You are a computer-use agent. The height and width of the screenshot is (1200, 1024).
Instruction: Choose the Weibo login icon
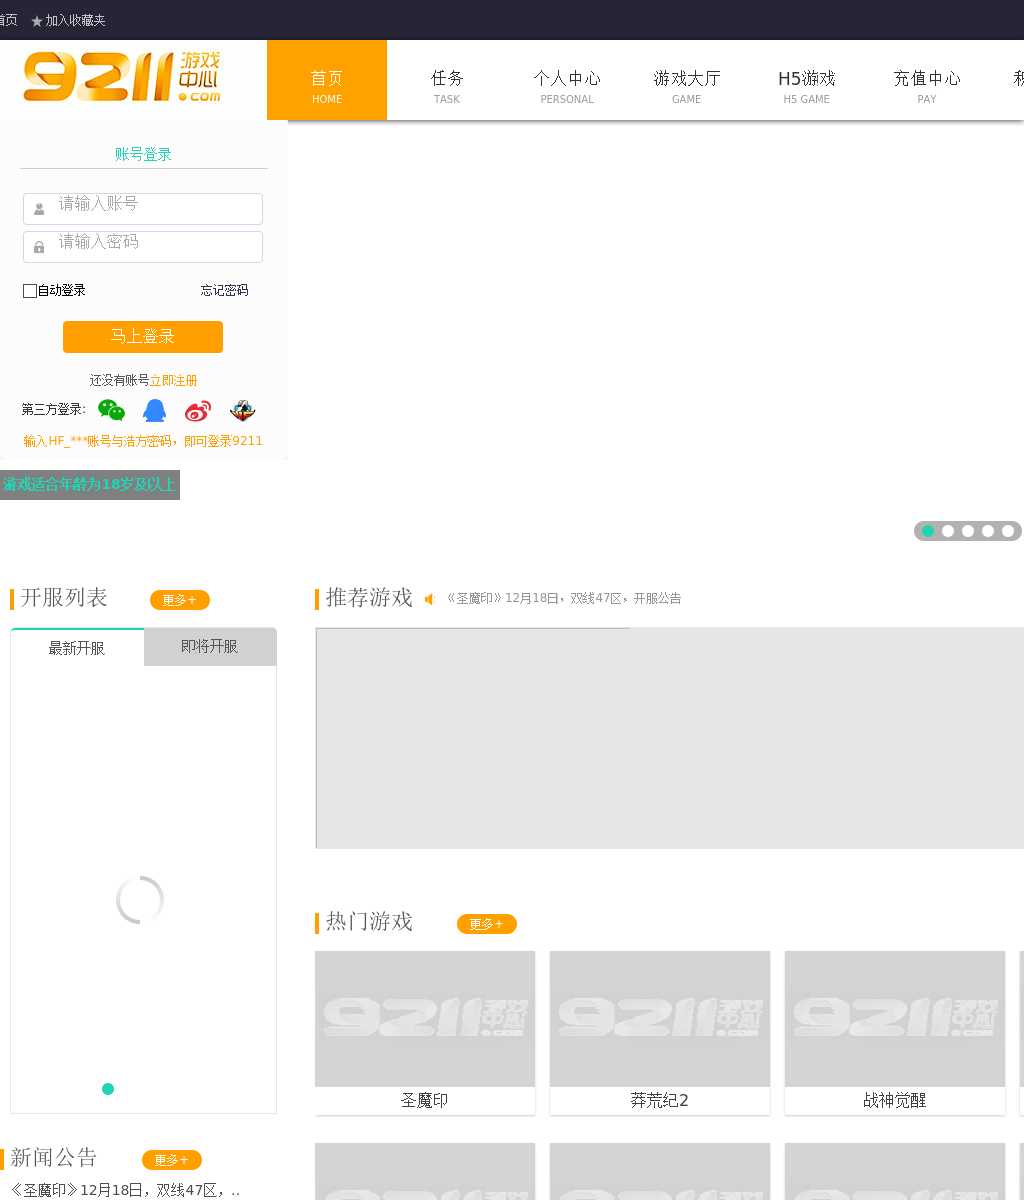[x=198, y=411]
